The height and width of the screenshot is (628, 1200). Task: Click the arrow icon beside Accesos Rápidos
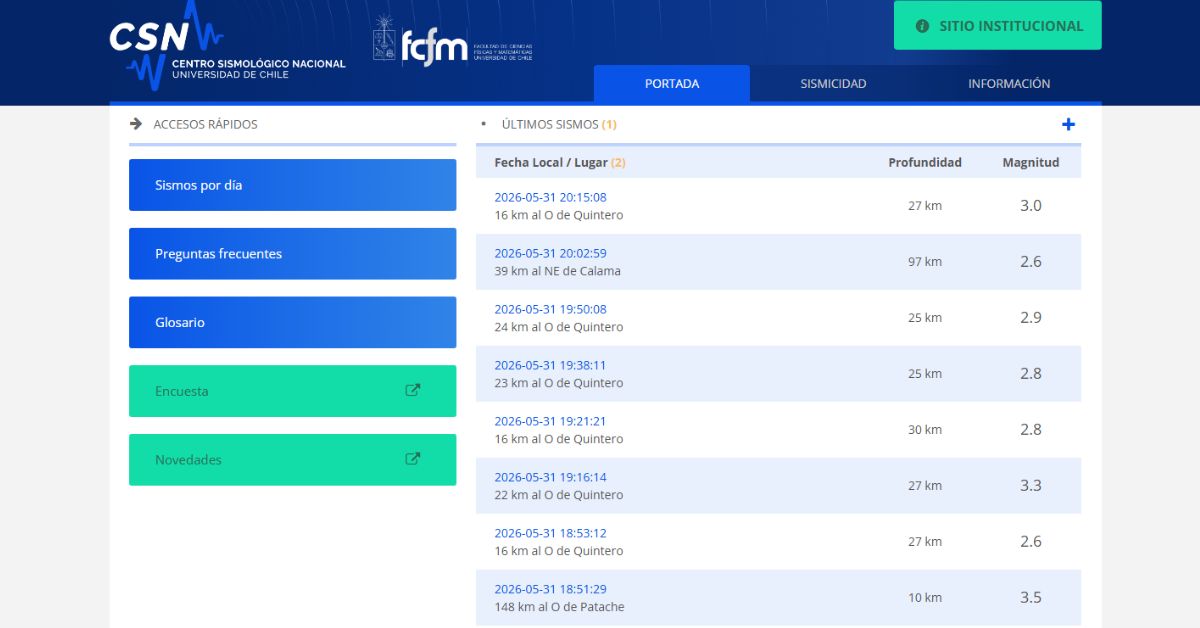(x=136, y=124)
